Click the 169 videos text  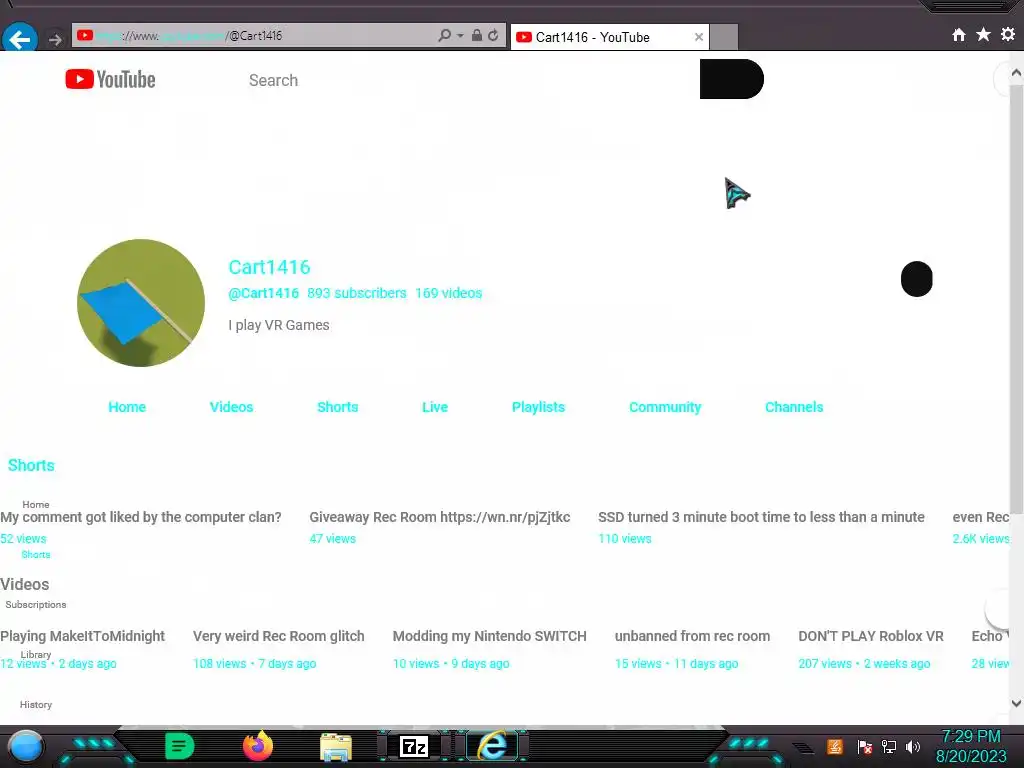point(449,293)
